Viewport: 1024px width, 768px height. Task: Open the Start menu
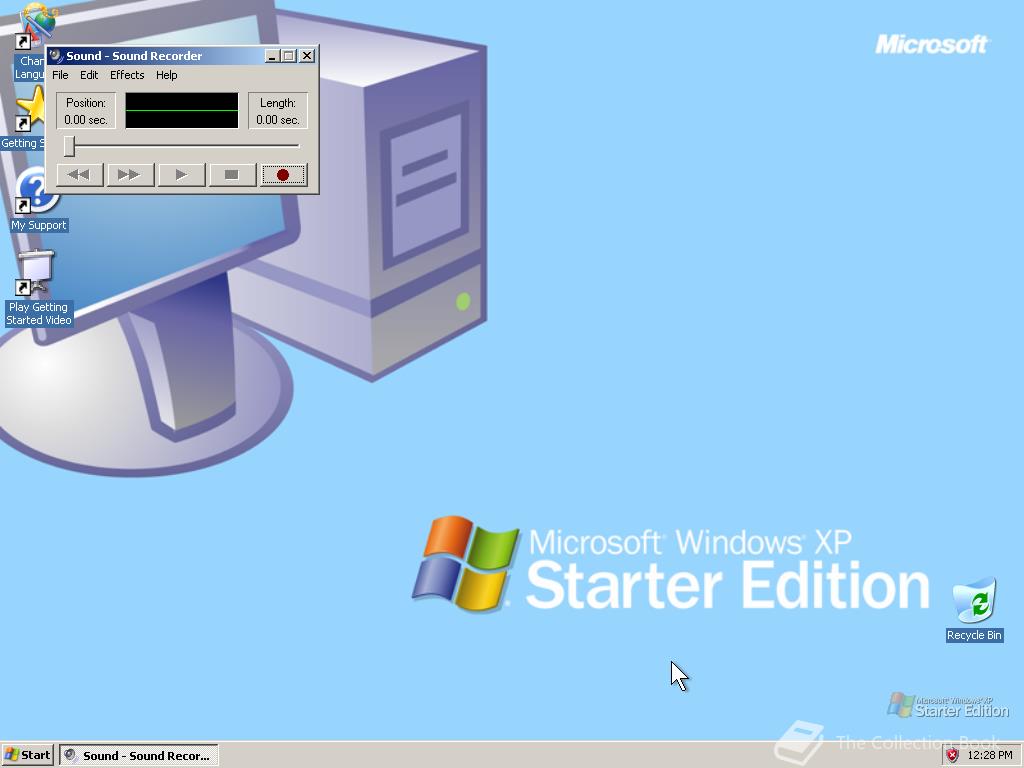(x=27, y=755)
